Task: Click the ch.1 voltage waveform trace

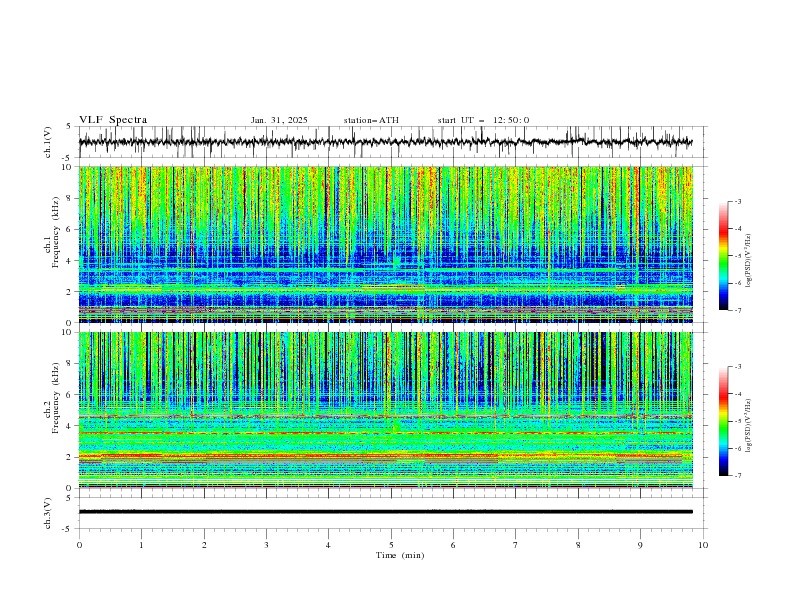Action: pyautogui.click(x=386, y=142)
